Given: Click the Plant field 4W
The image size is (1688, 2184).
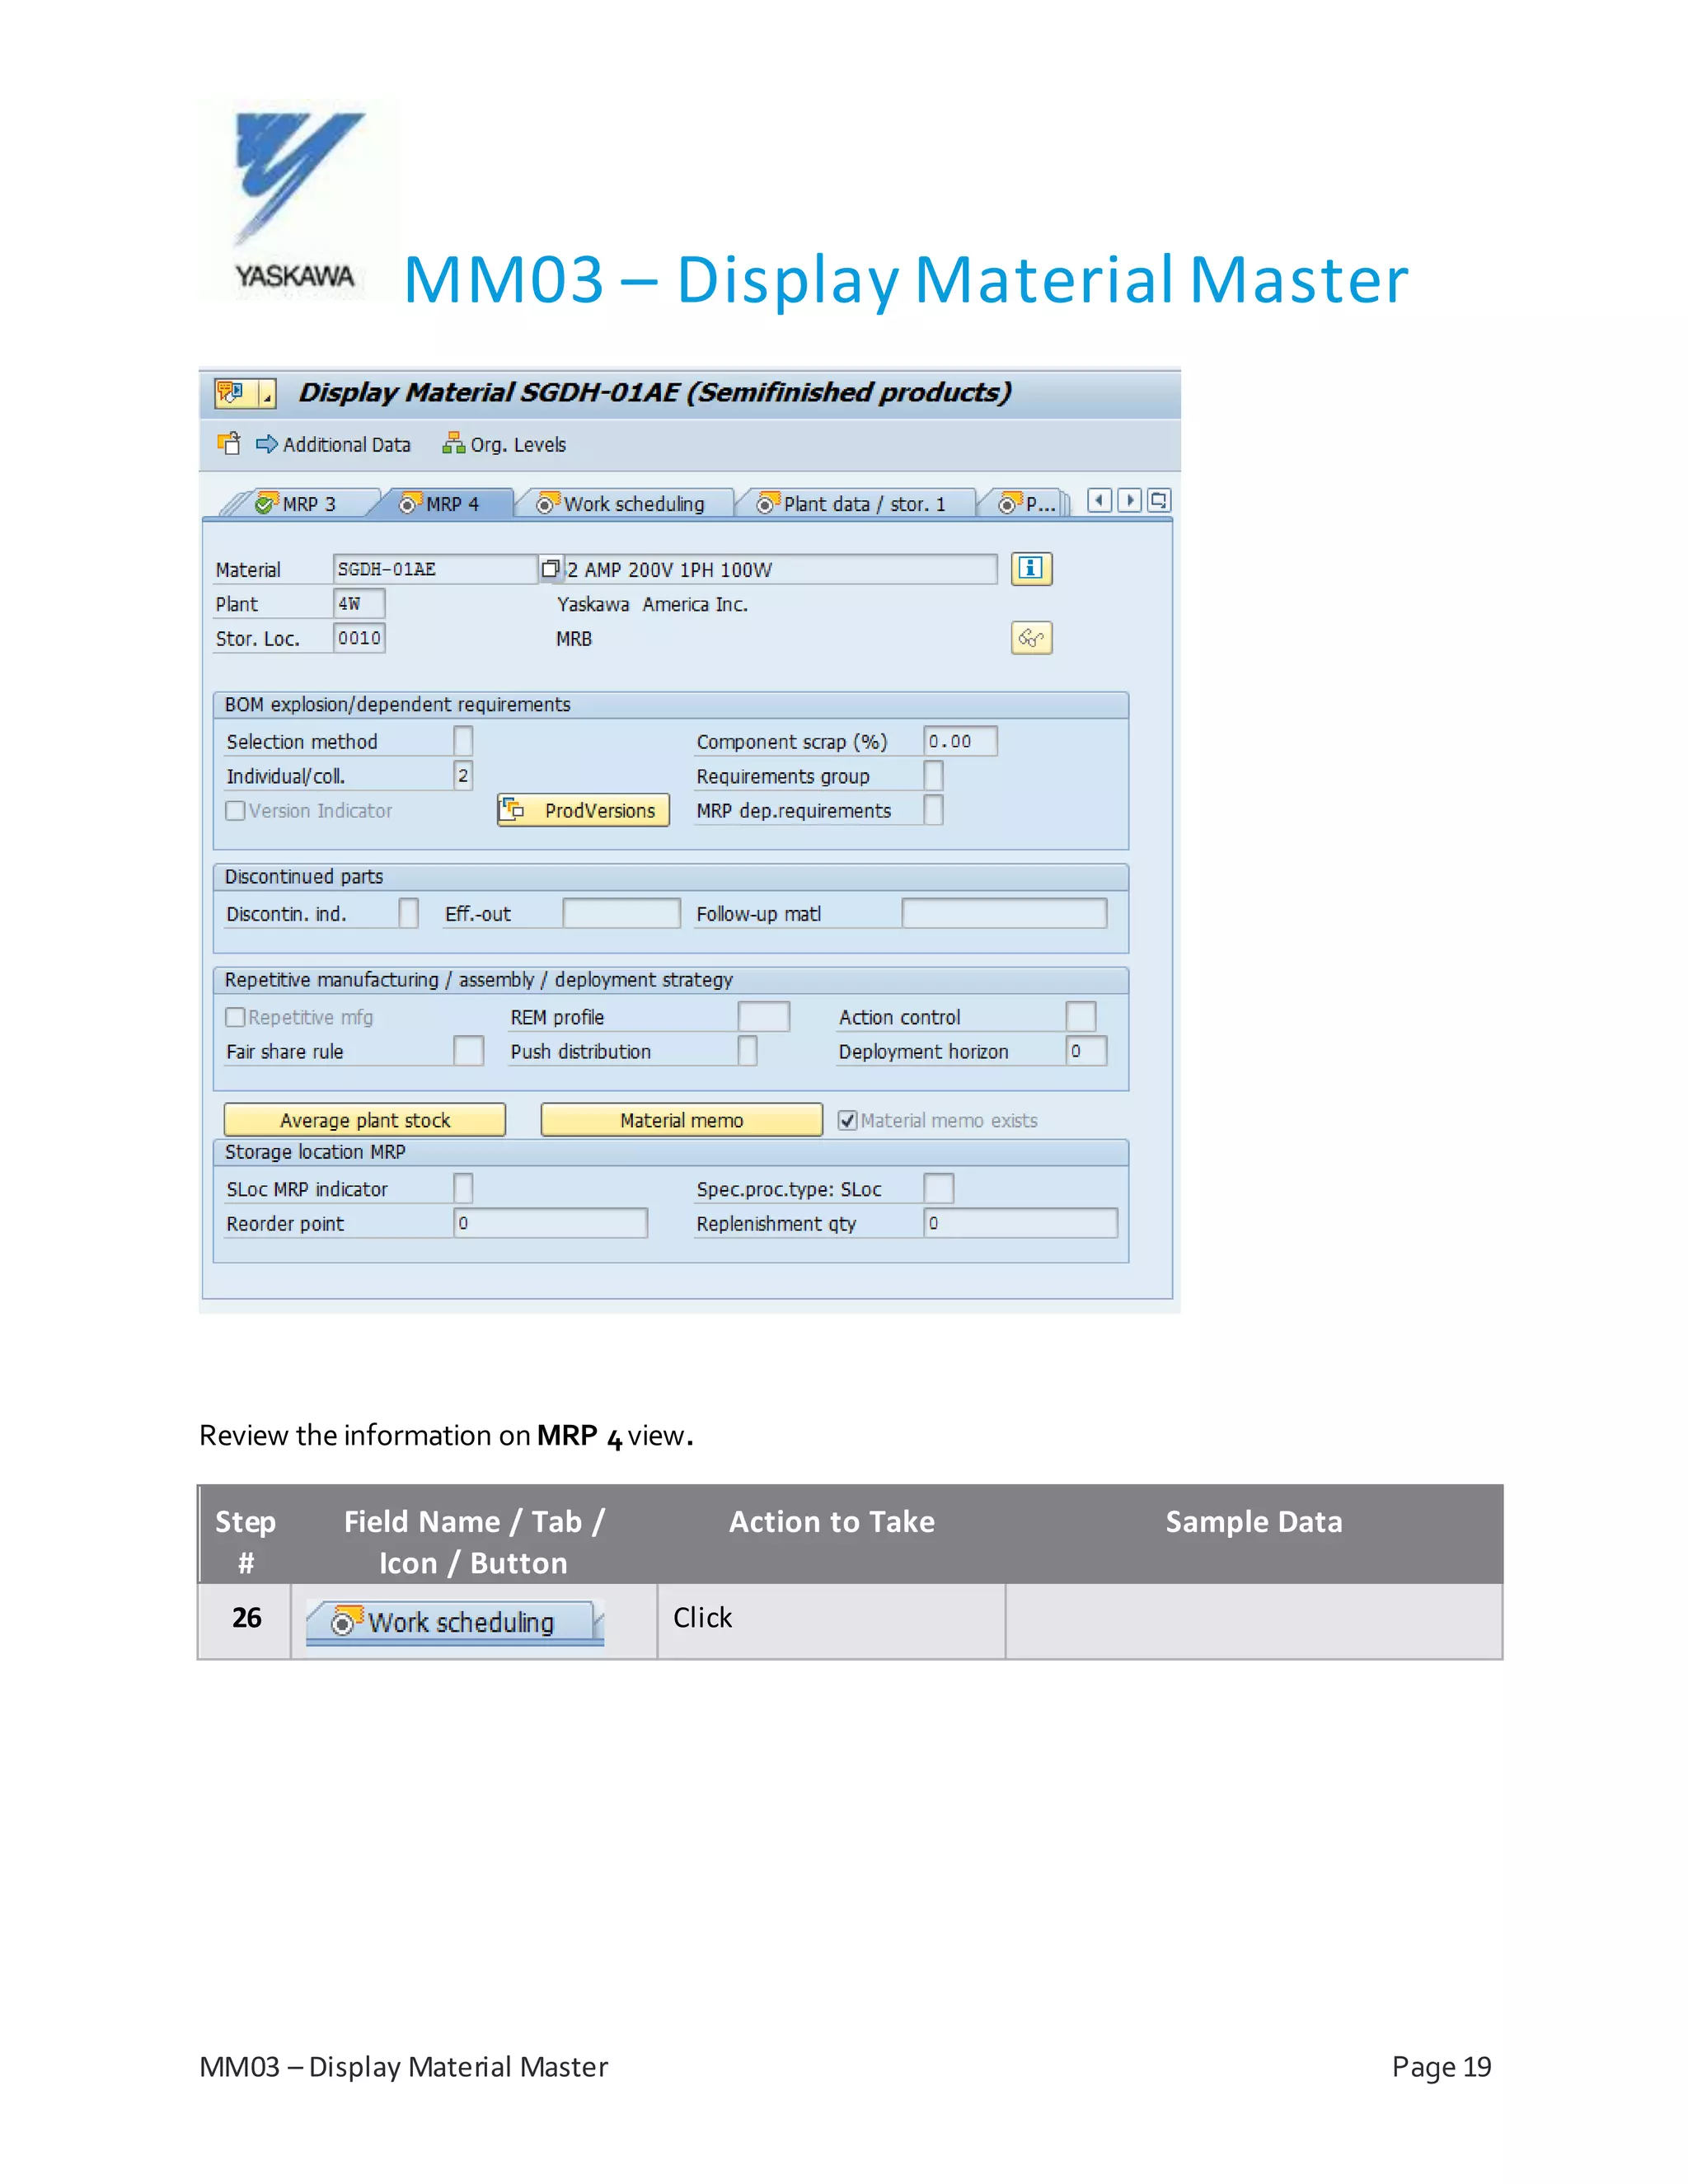Looking at the screenshot, I should click(x=359, y=604).
